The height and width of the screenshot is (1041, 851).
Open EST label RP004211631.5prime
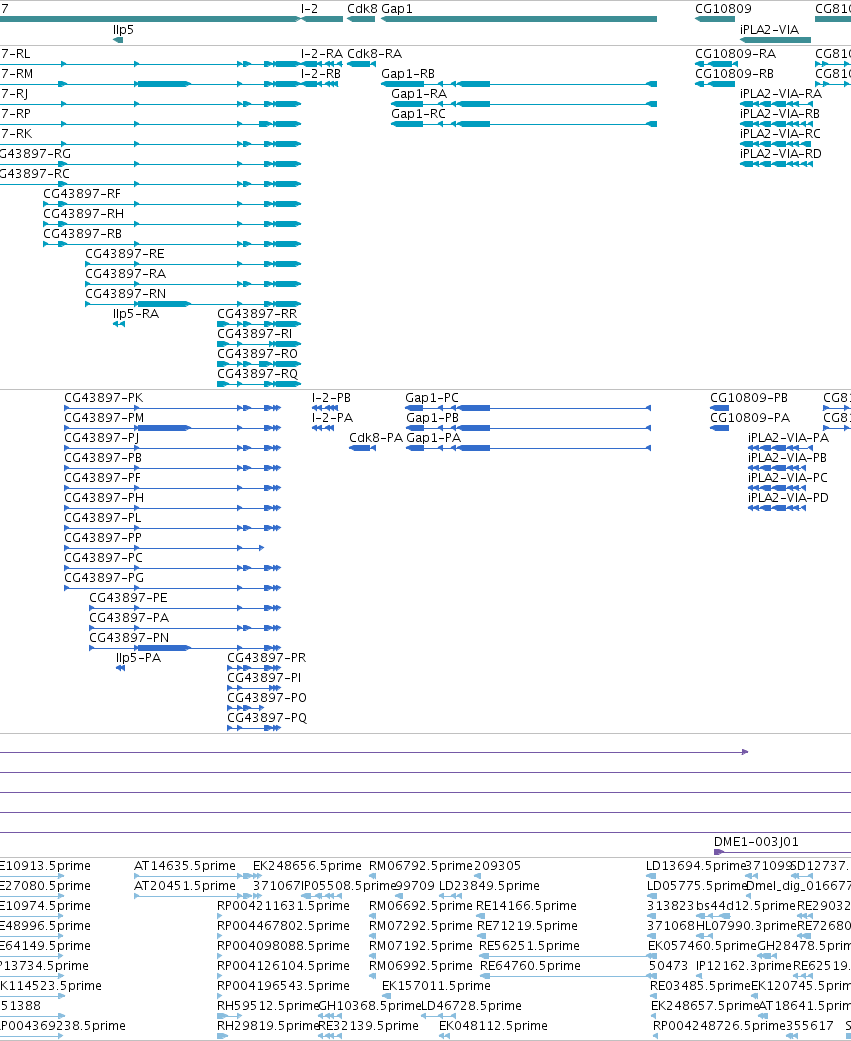tap(283, 906)
